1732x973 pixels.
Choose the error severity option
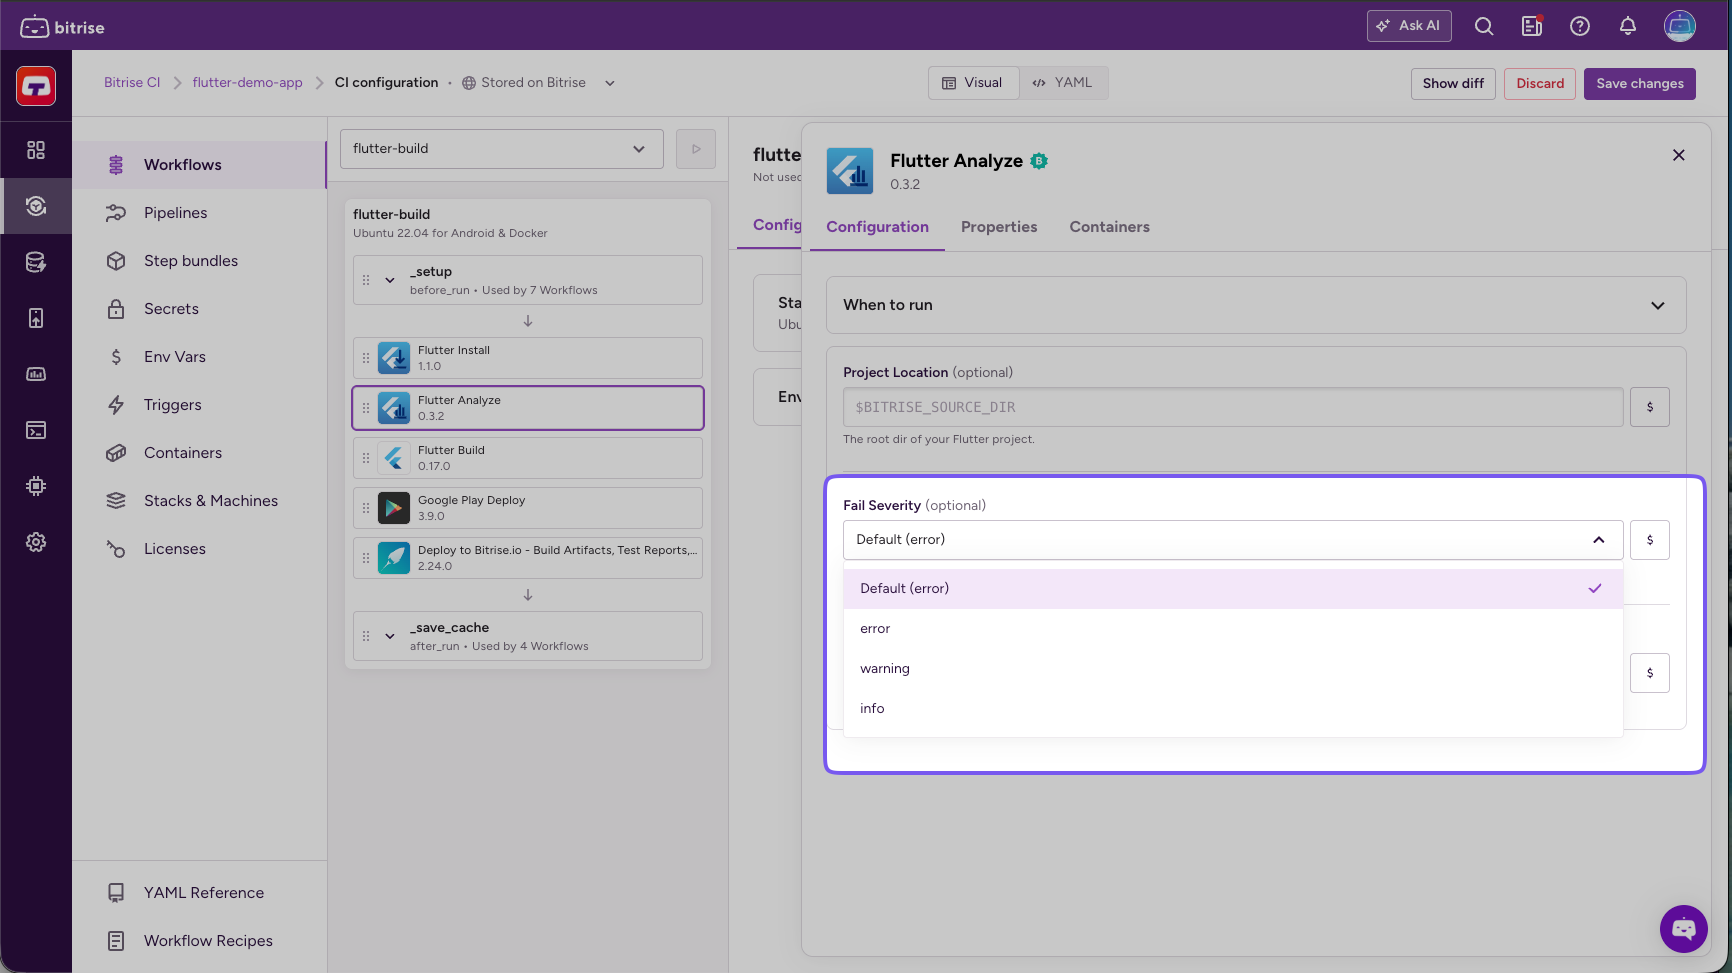[x=1233, y=629]
